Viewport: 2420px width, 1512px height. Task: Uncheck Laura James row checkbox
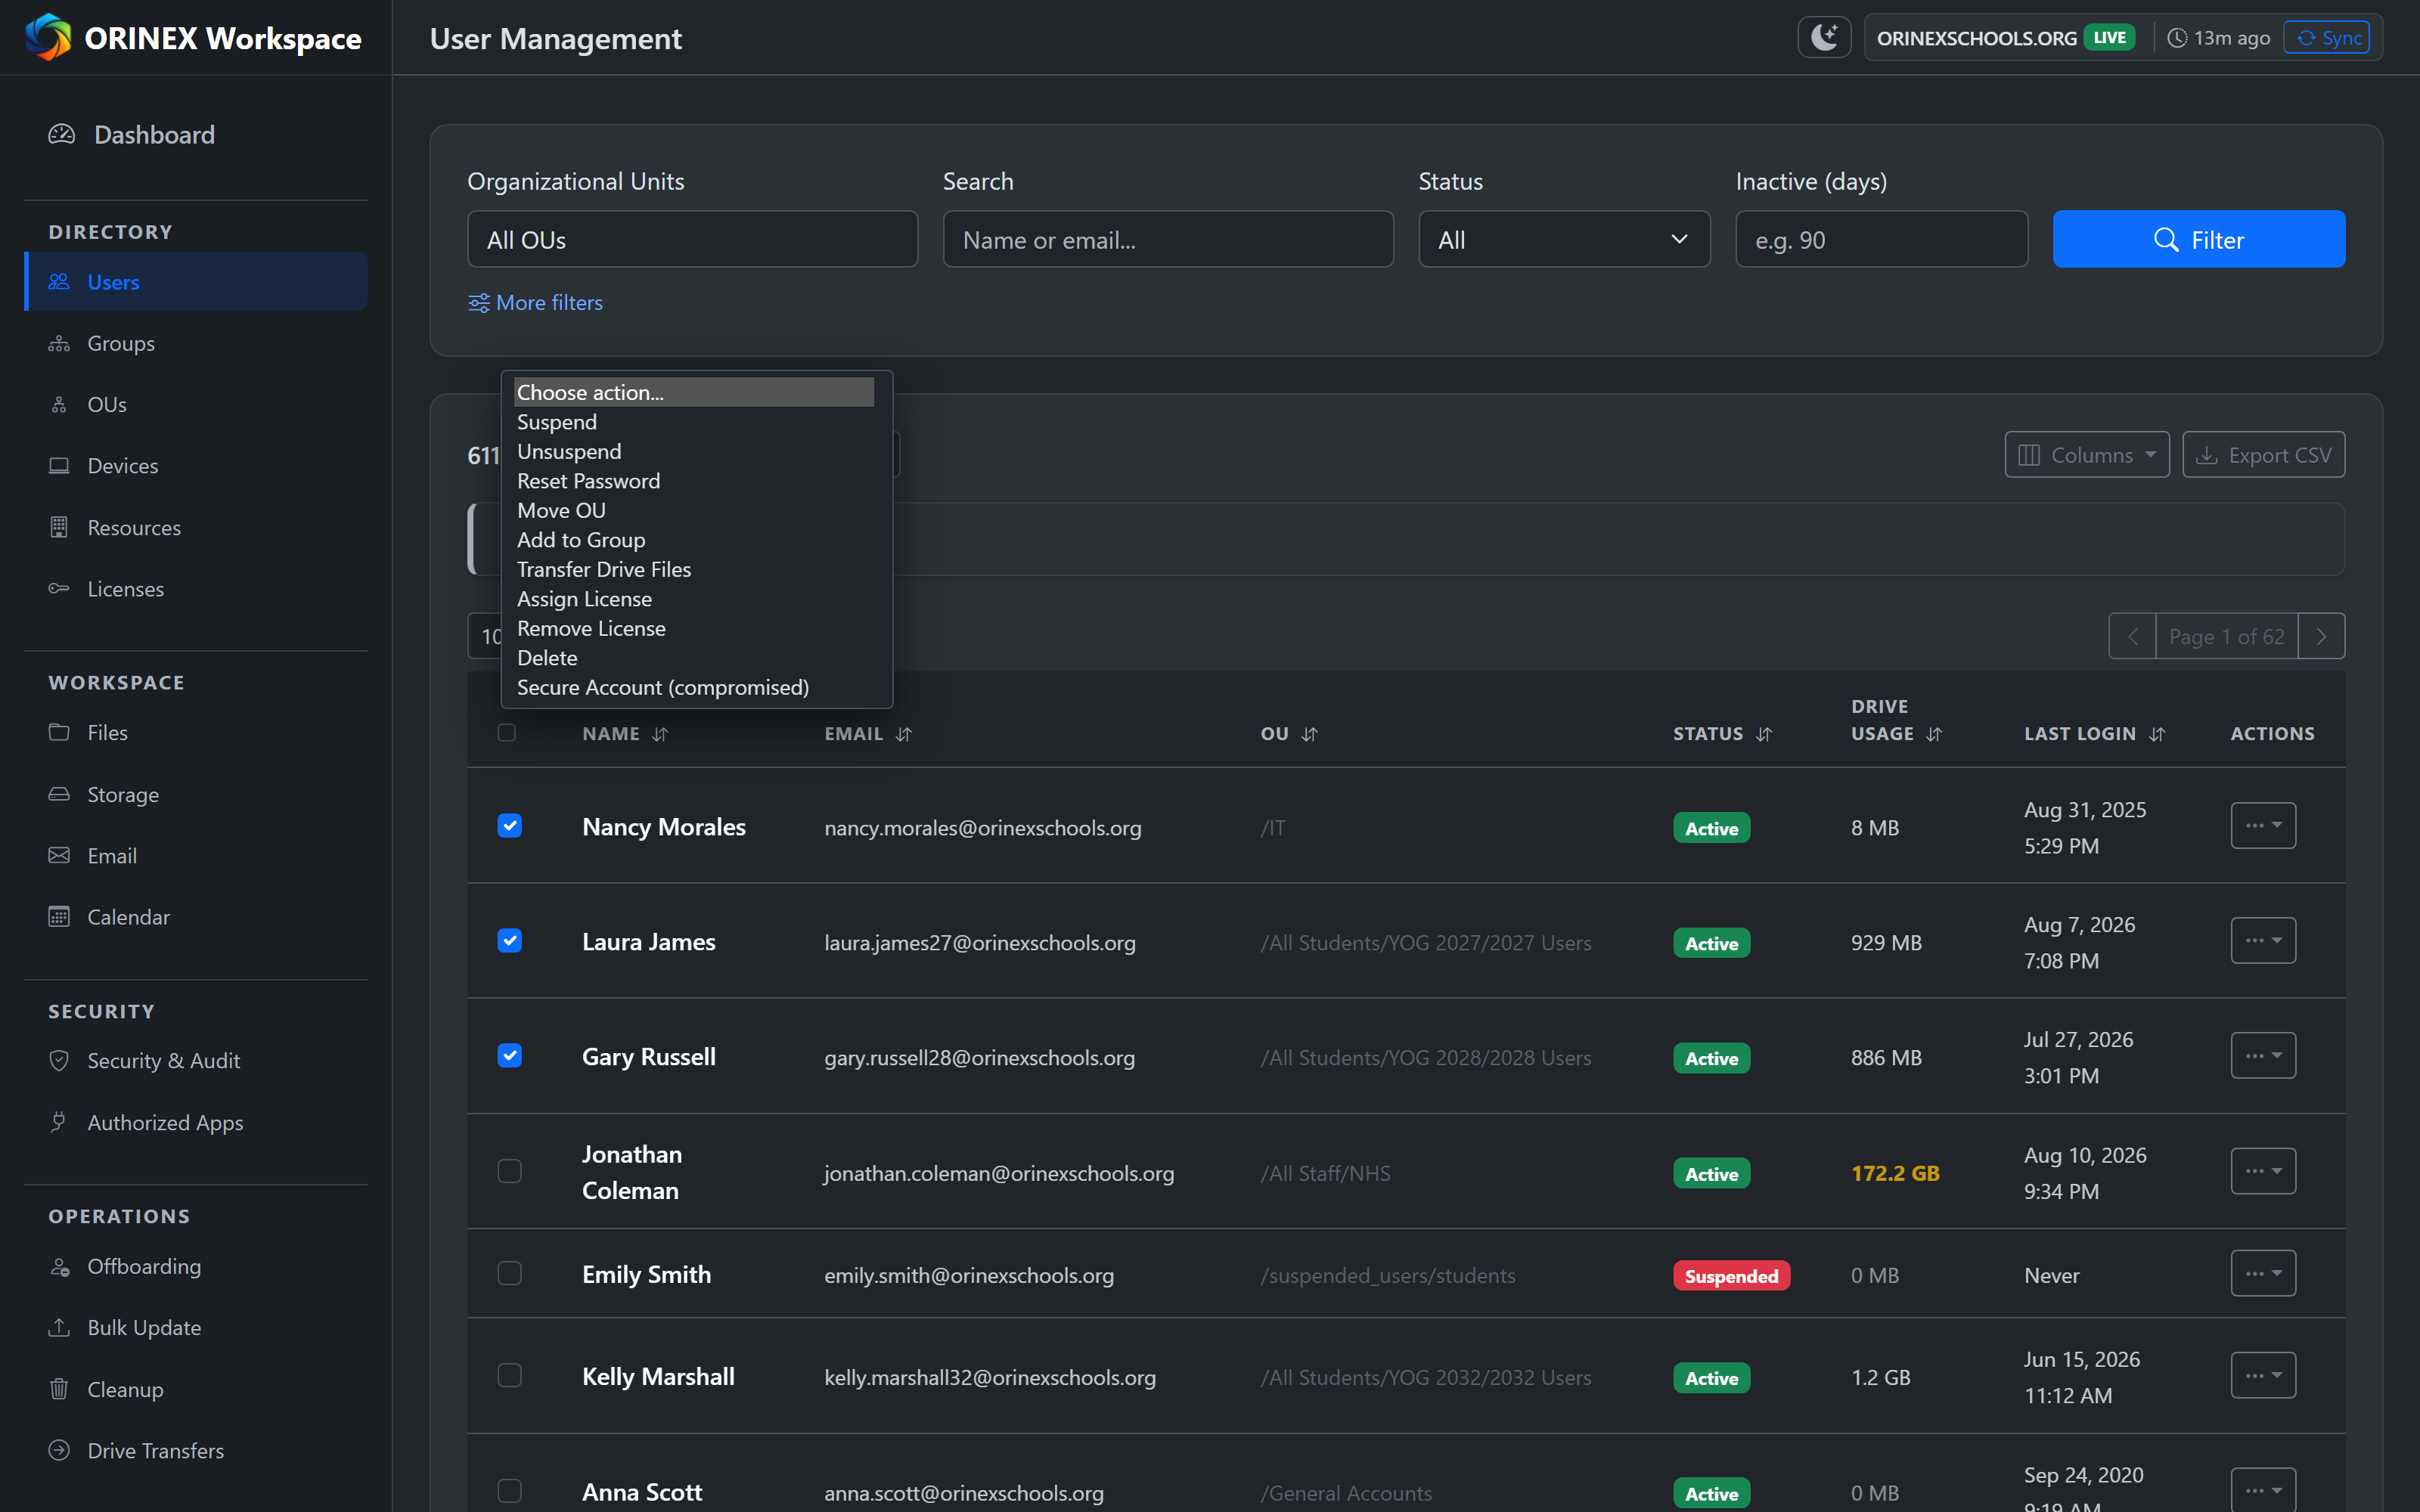click(x=509, y=941)
